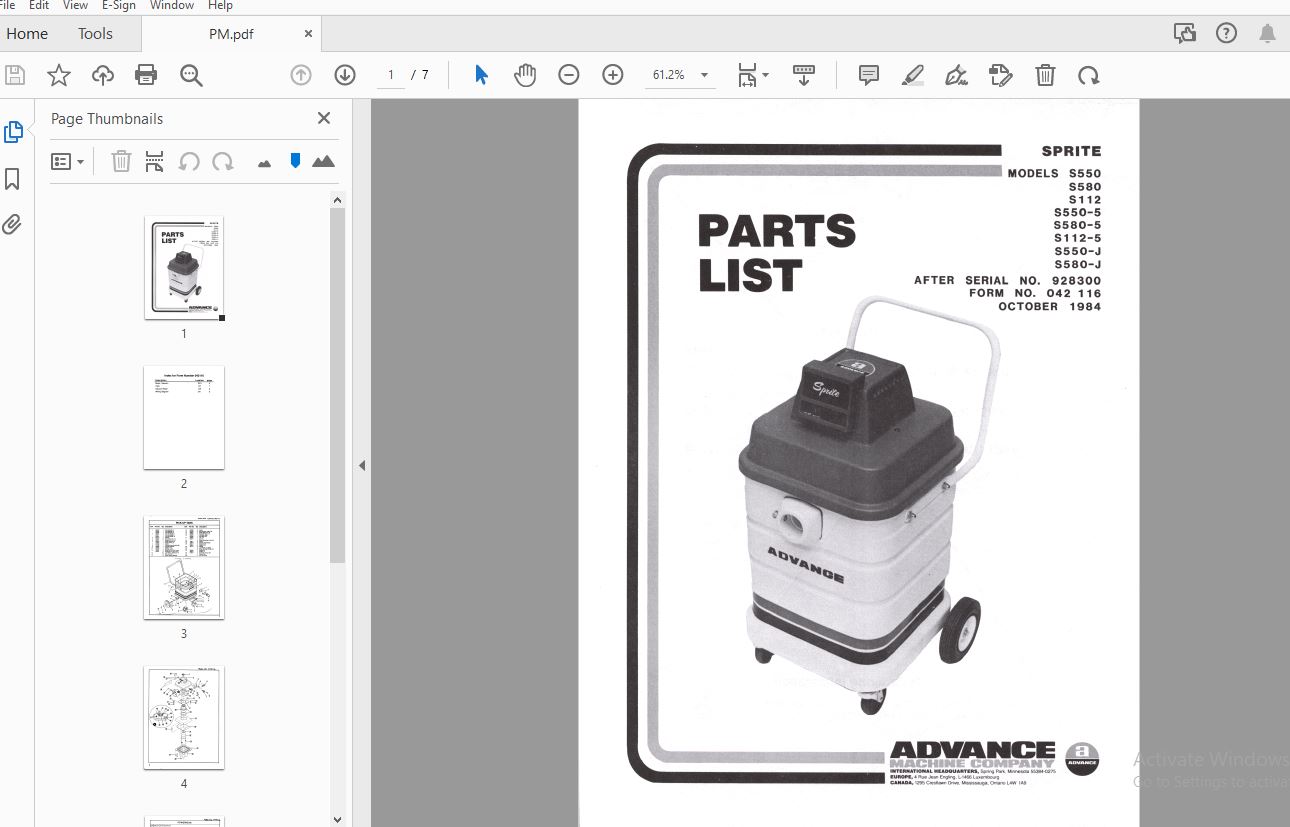This screenshot has height=827, width=1290.
Task: Switch to the Home tab
Action: pos(27,33)
